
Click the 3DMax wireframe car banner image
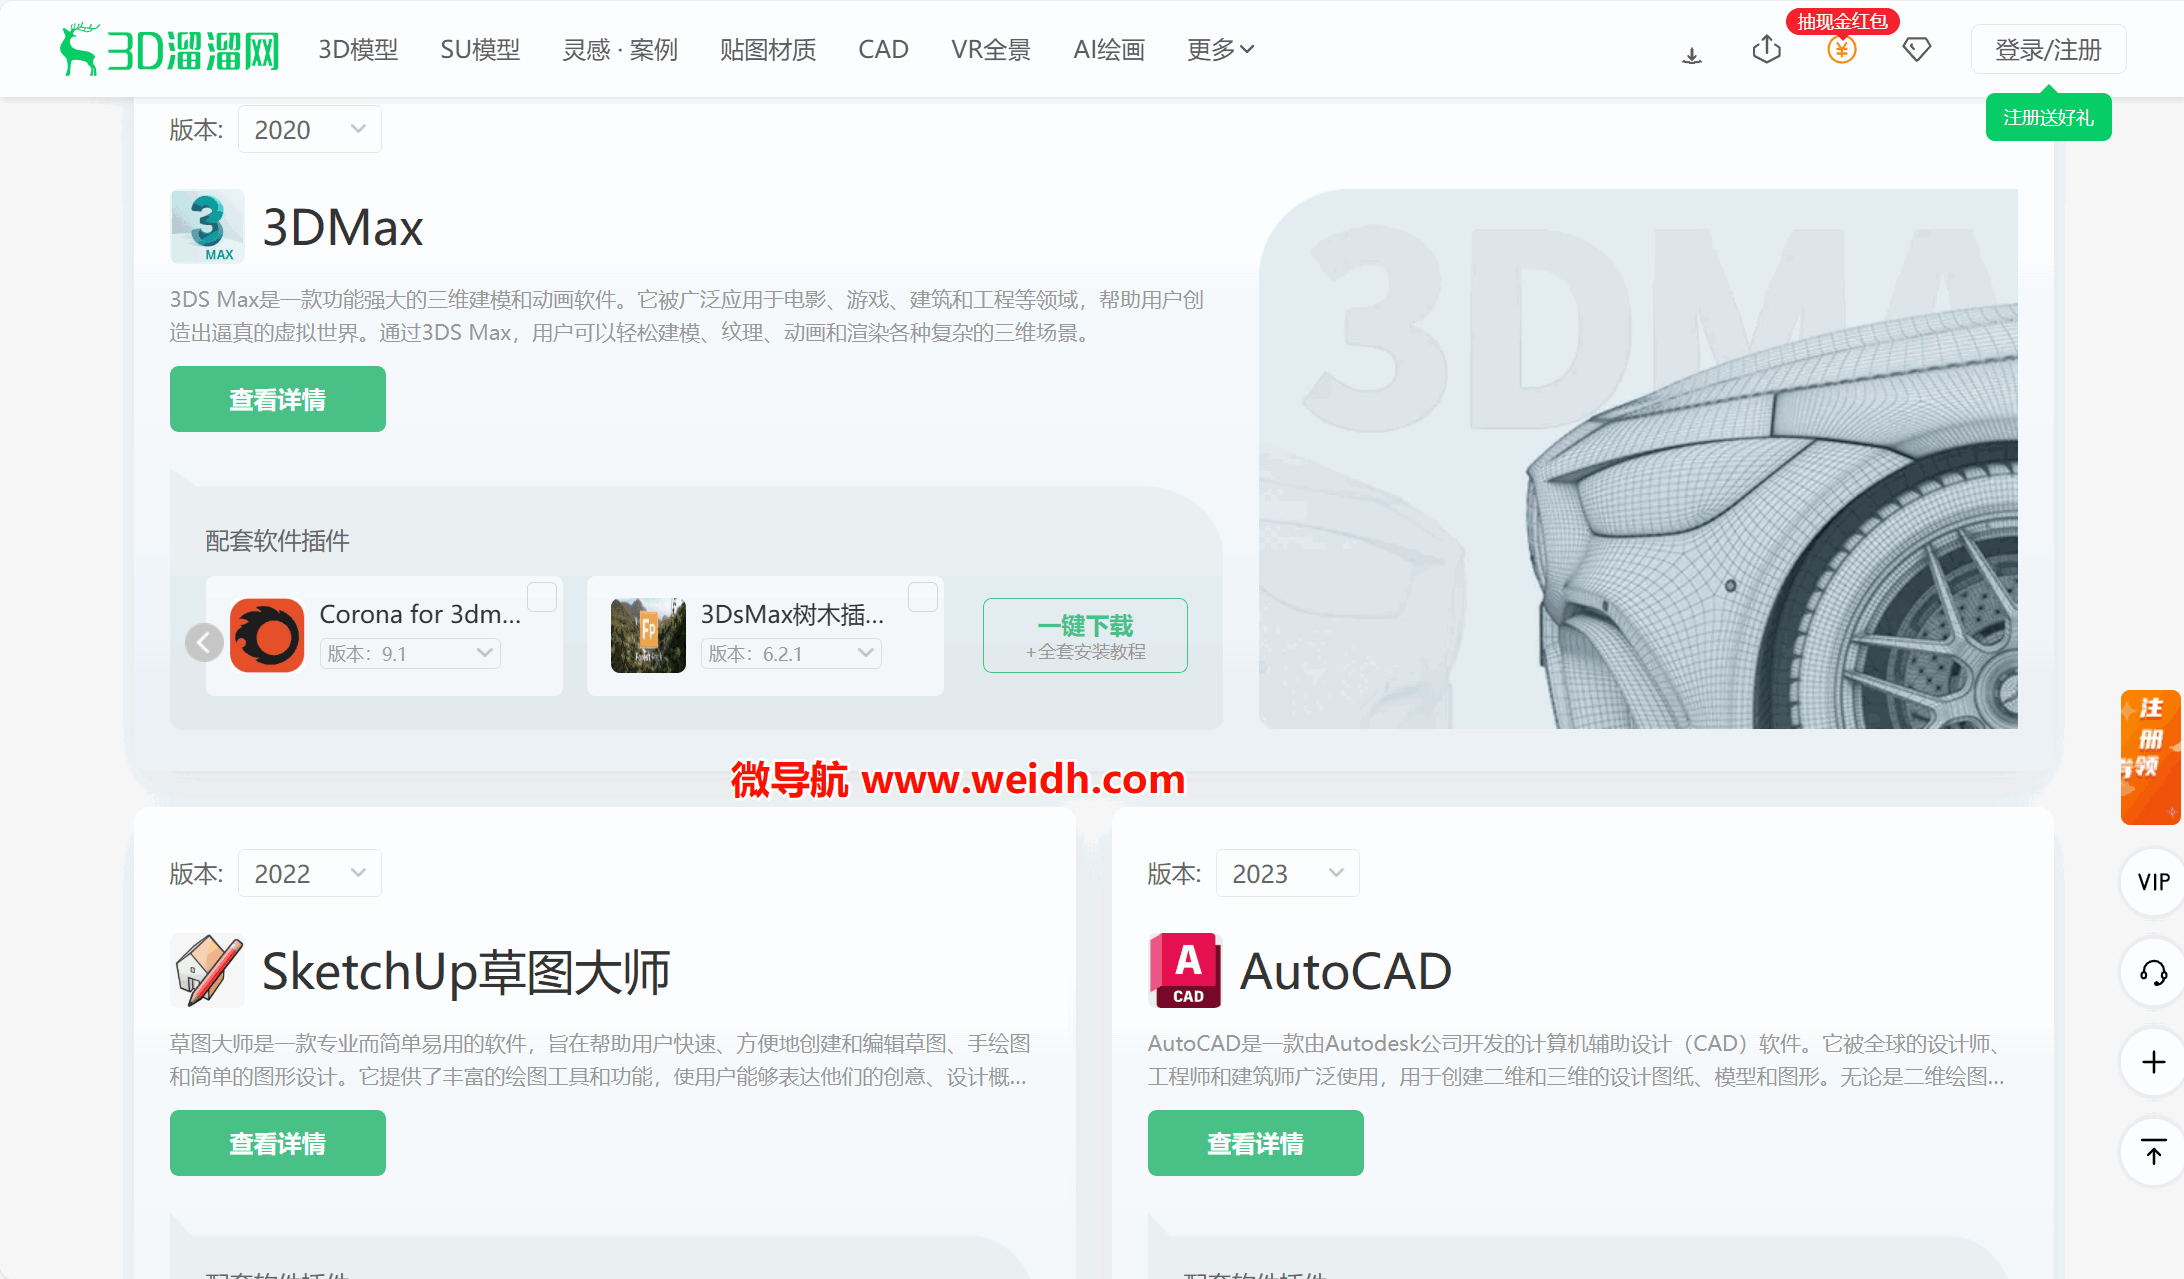pyautogui.click(x=1638, y=459)
